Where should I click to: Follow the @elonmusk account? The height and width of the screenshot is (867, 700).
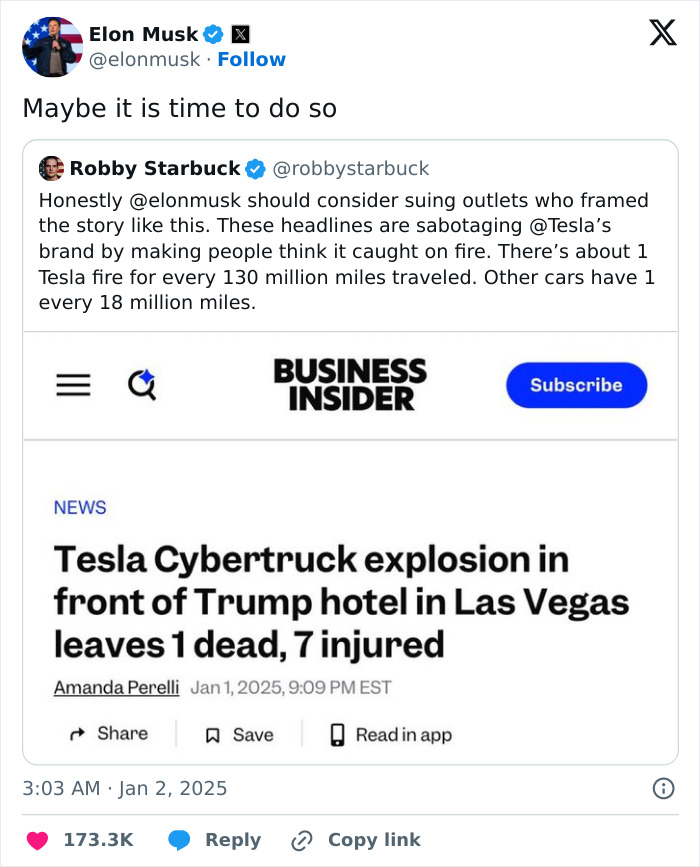click(x=251, y=59)
